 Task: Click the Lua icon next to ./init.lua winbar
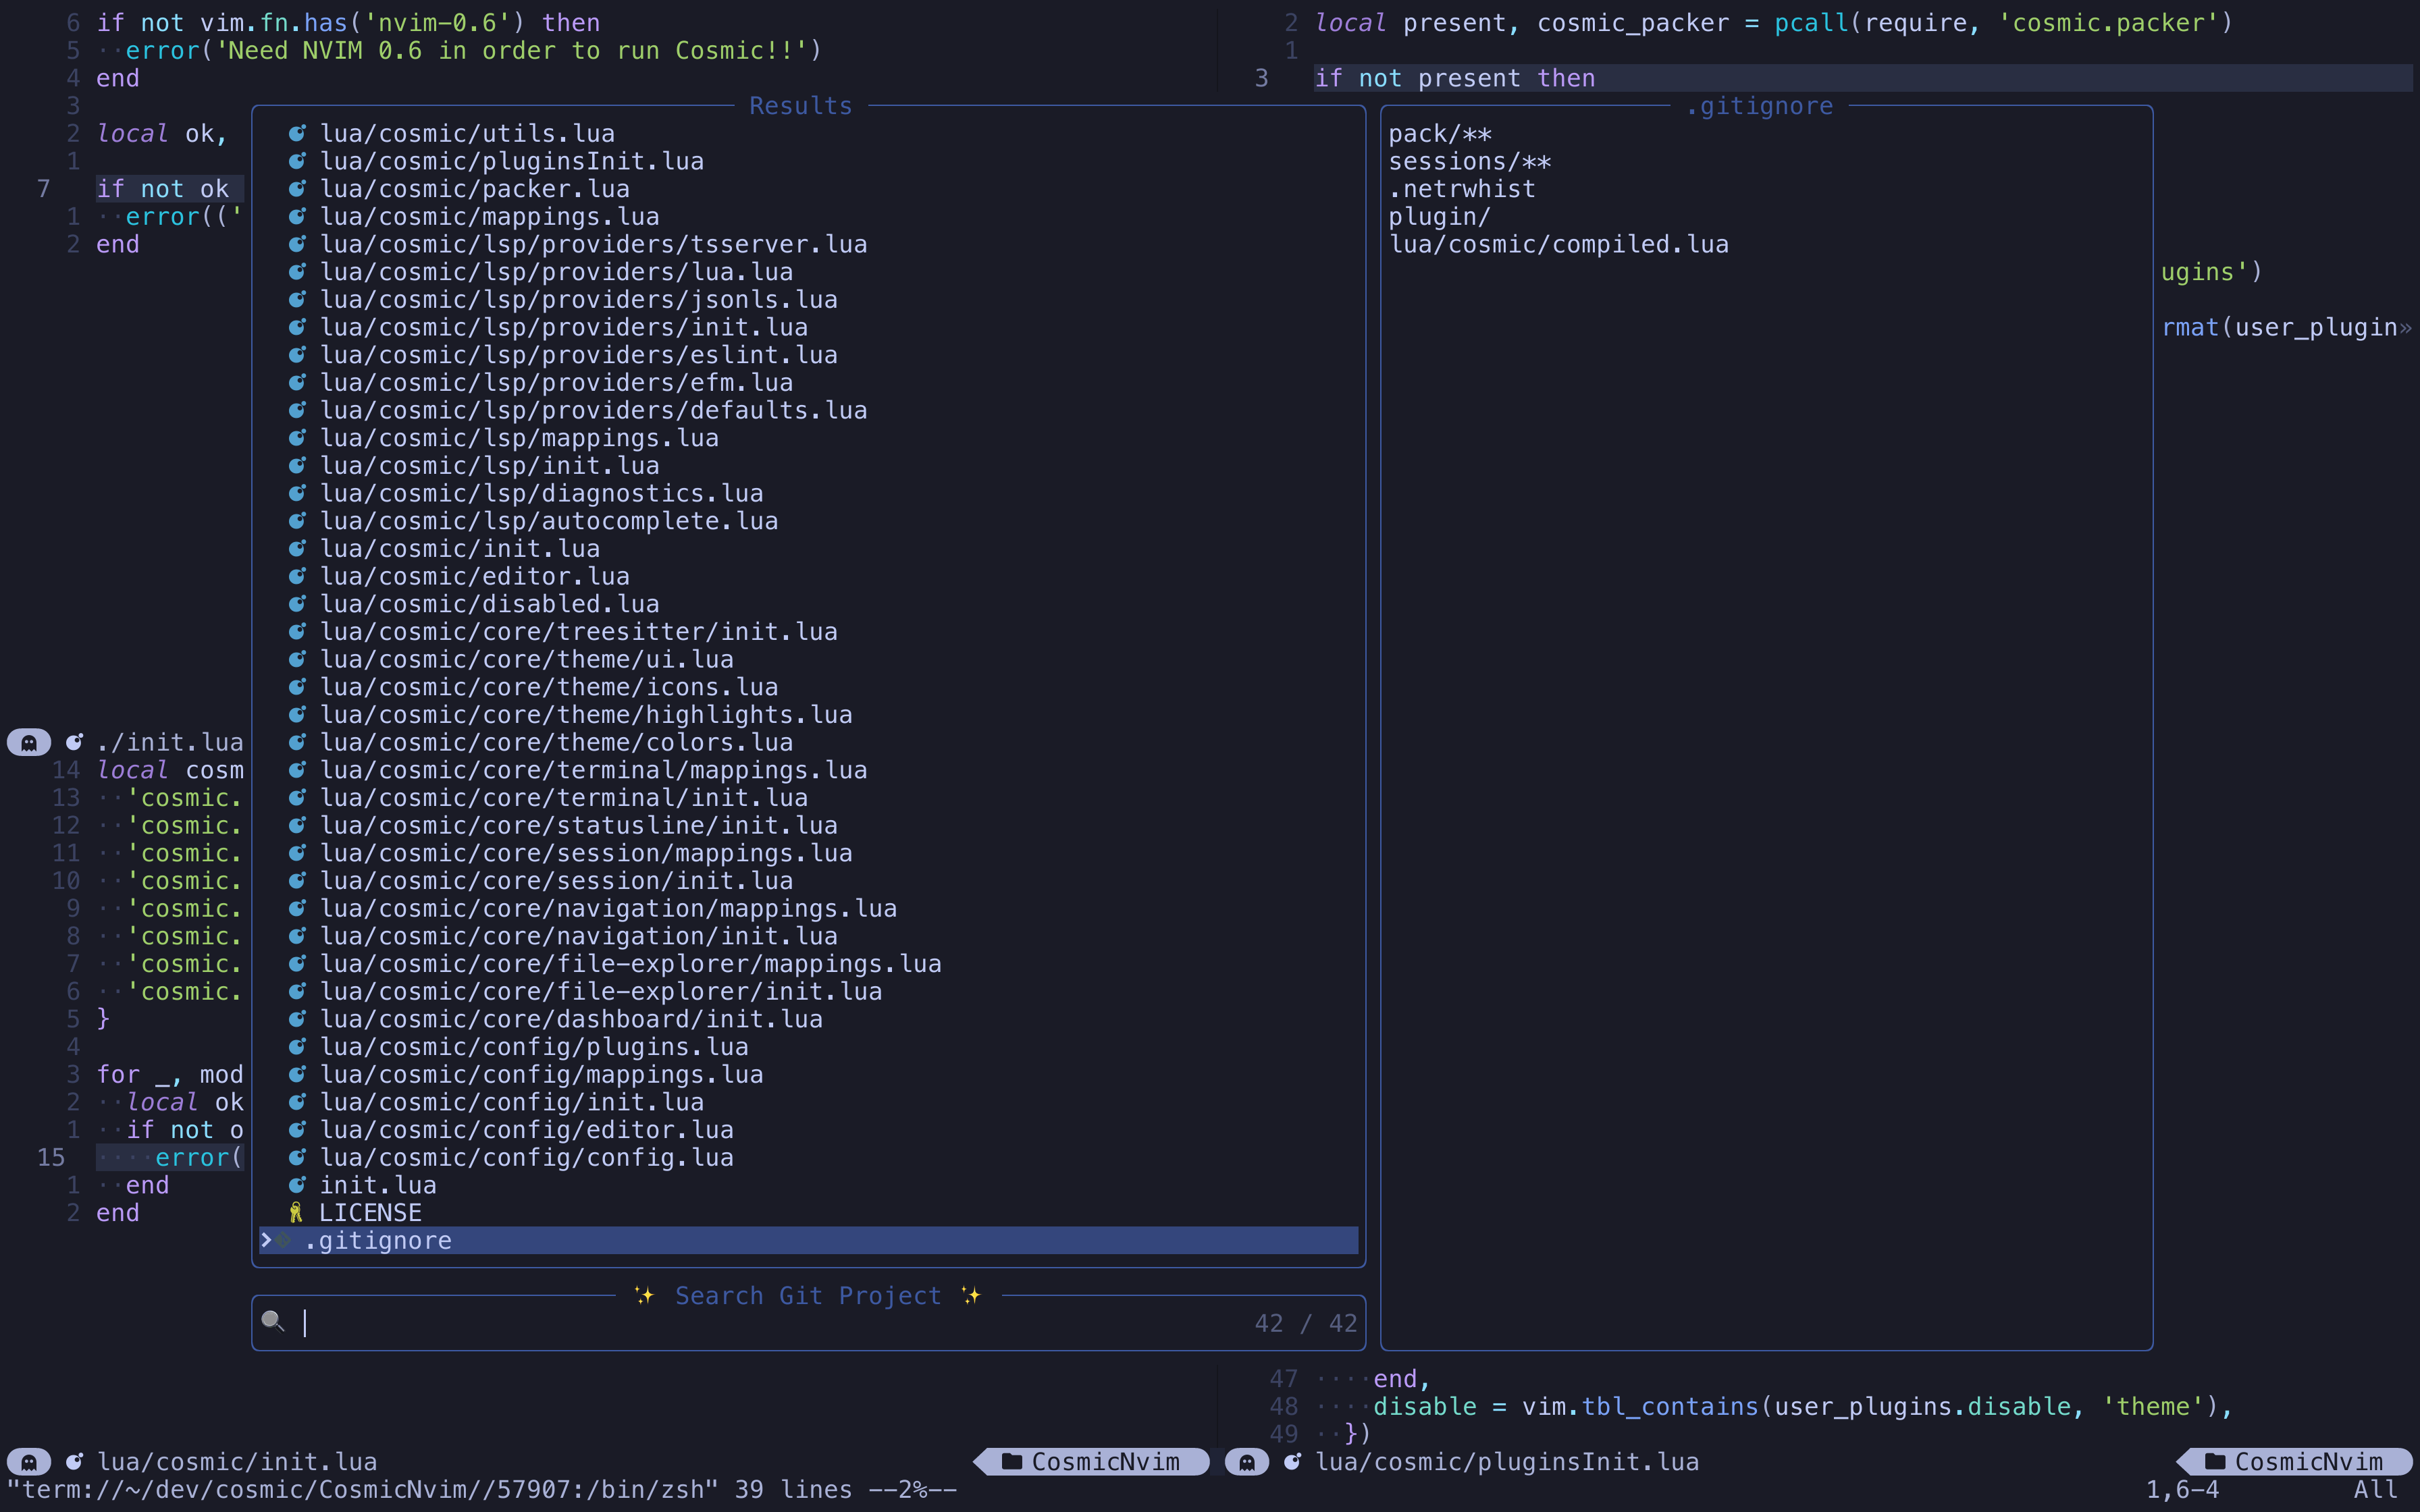point(74,742)
